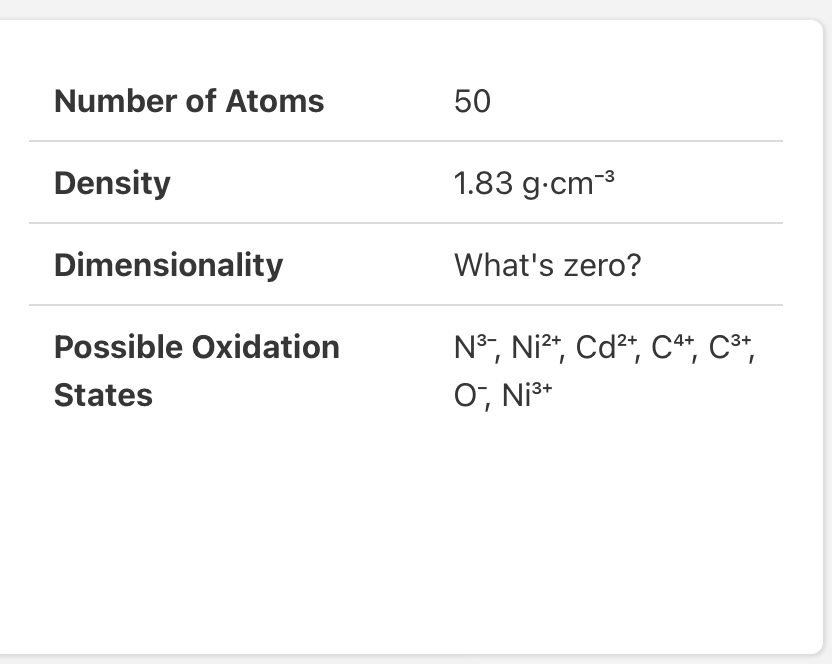Image resolution: width=832 pixels, height=664 pixels.
Task: Click the gray background above the card
Action: 416,9
